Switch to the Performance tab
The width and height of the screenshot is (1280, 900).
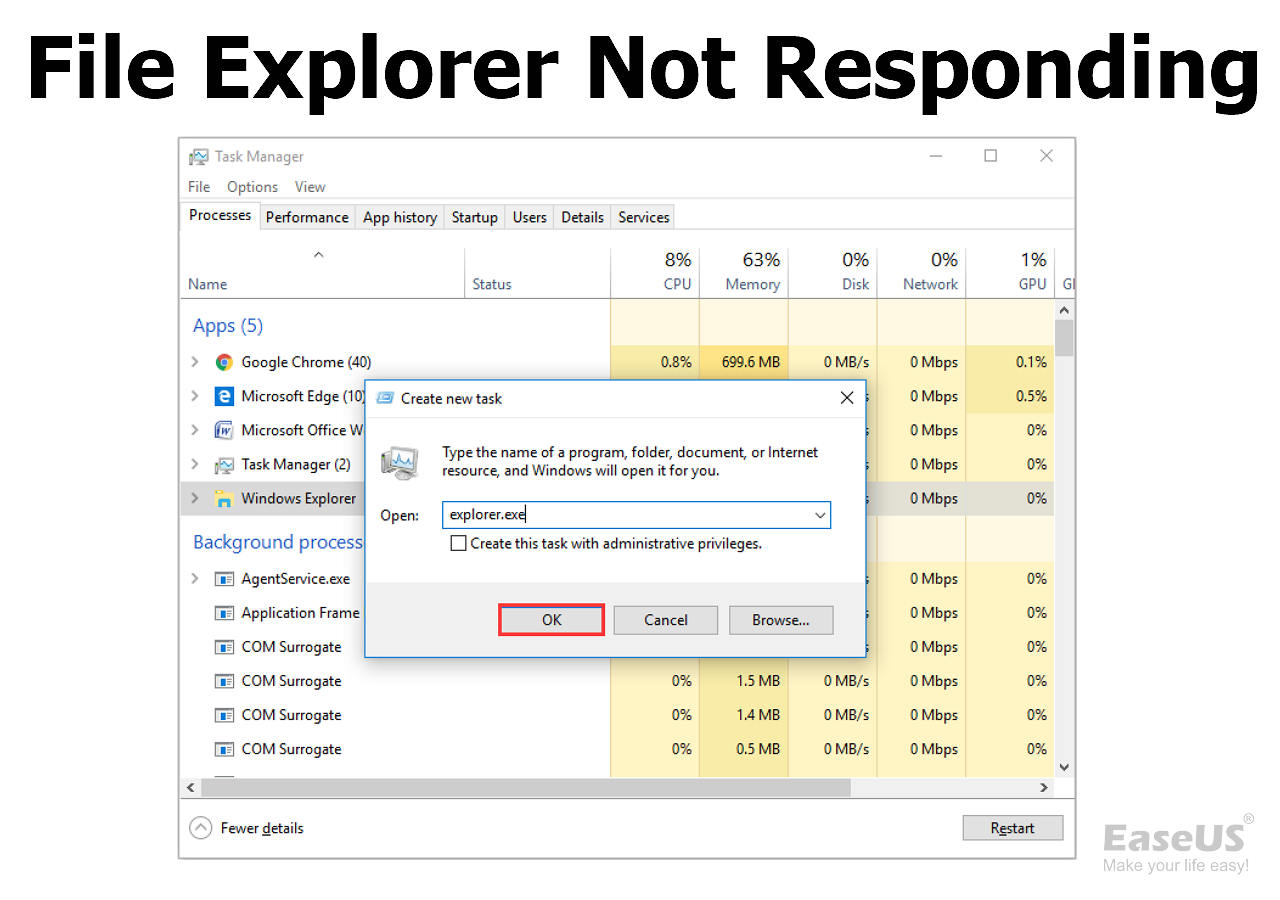pos(307,217)
